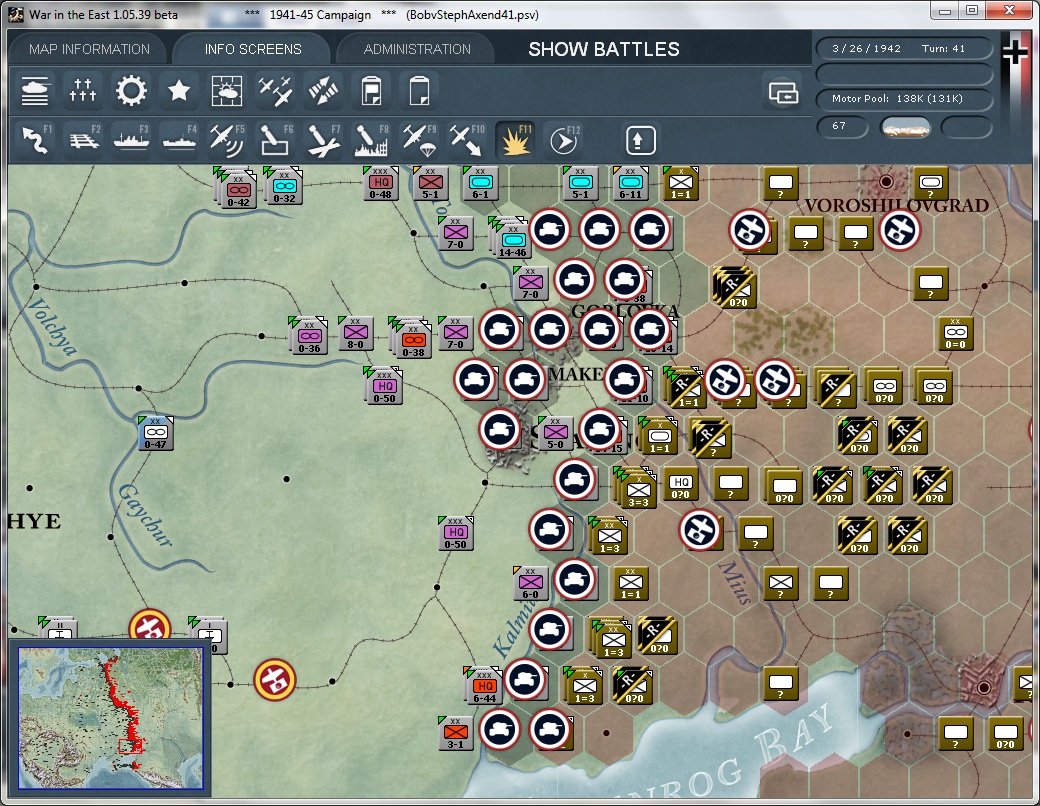Screen dimensions: 1040x806
Task: Click the date and Turn 41 display
Action: [x=903, y=48]
